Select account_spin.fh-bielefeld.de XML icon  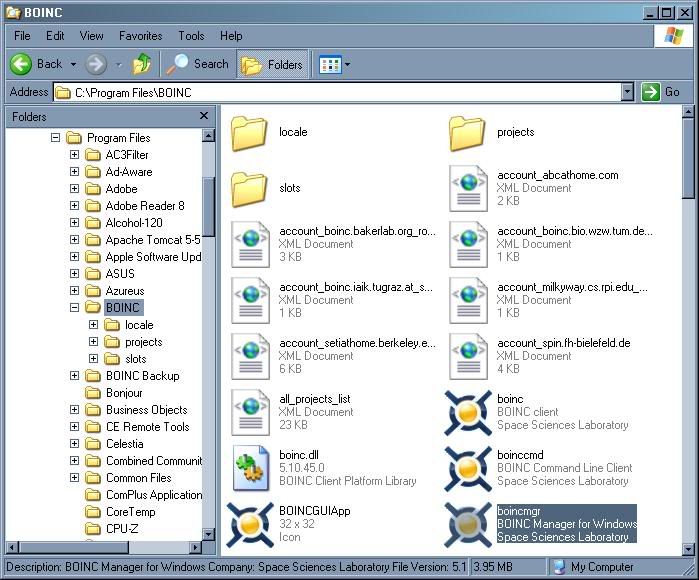468,357
